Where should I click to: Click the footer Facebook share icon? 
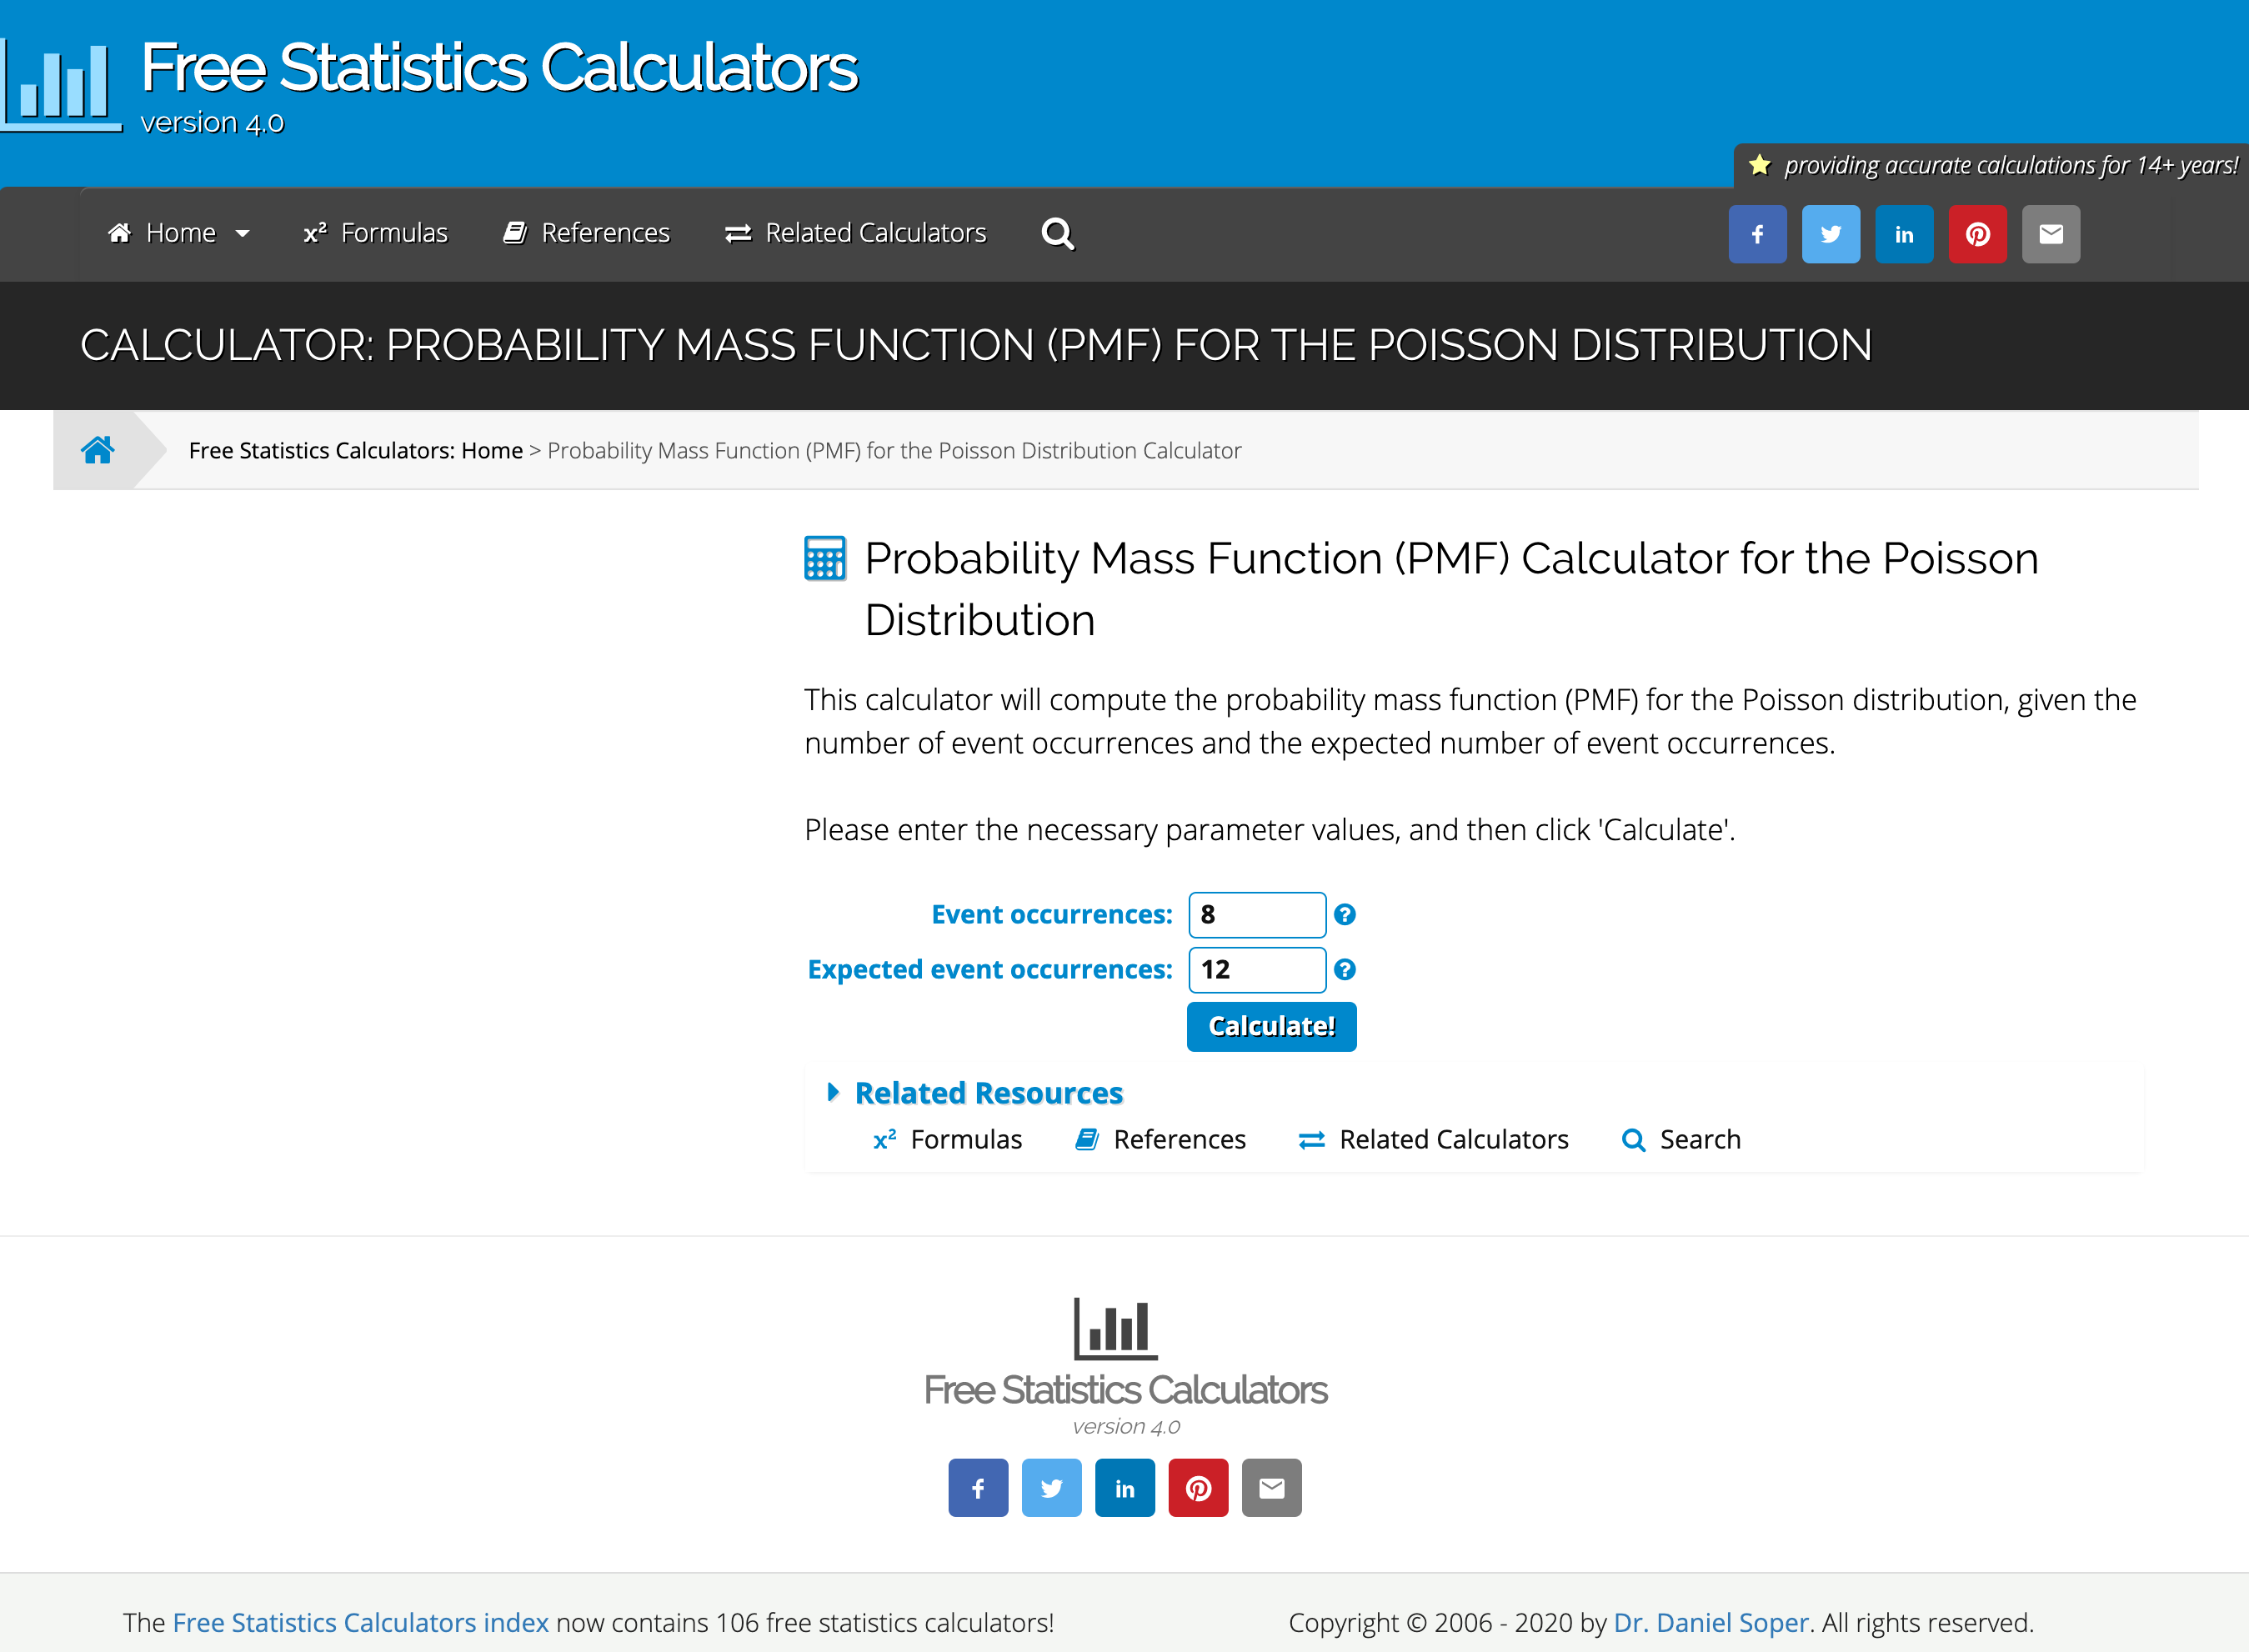[x=978, y=1488]
